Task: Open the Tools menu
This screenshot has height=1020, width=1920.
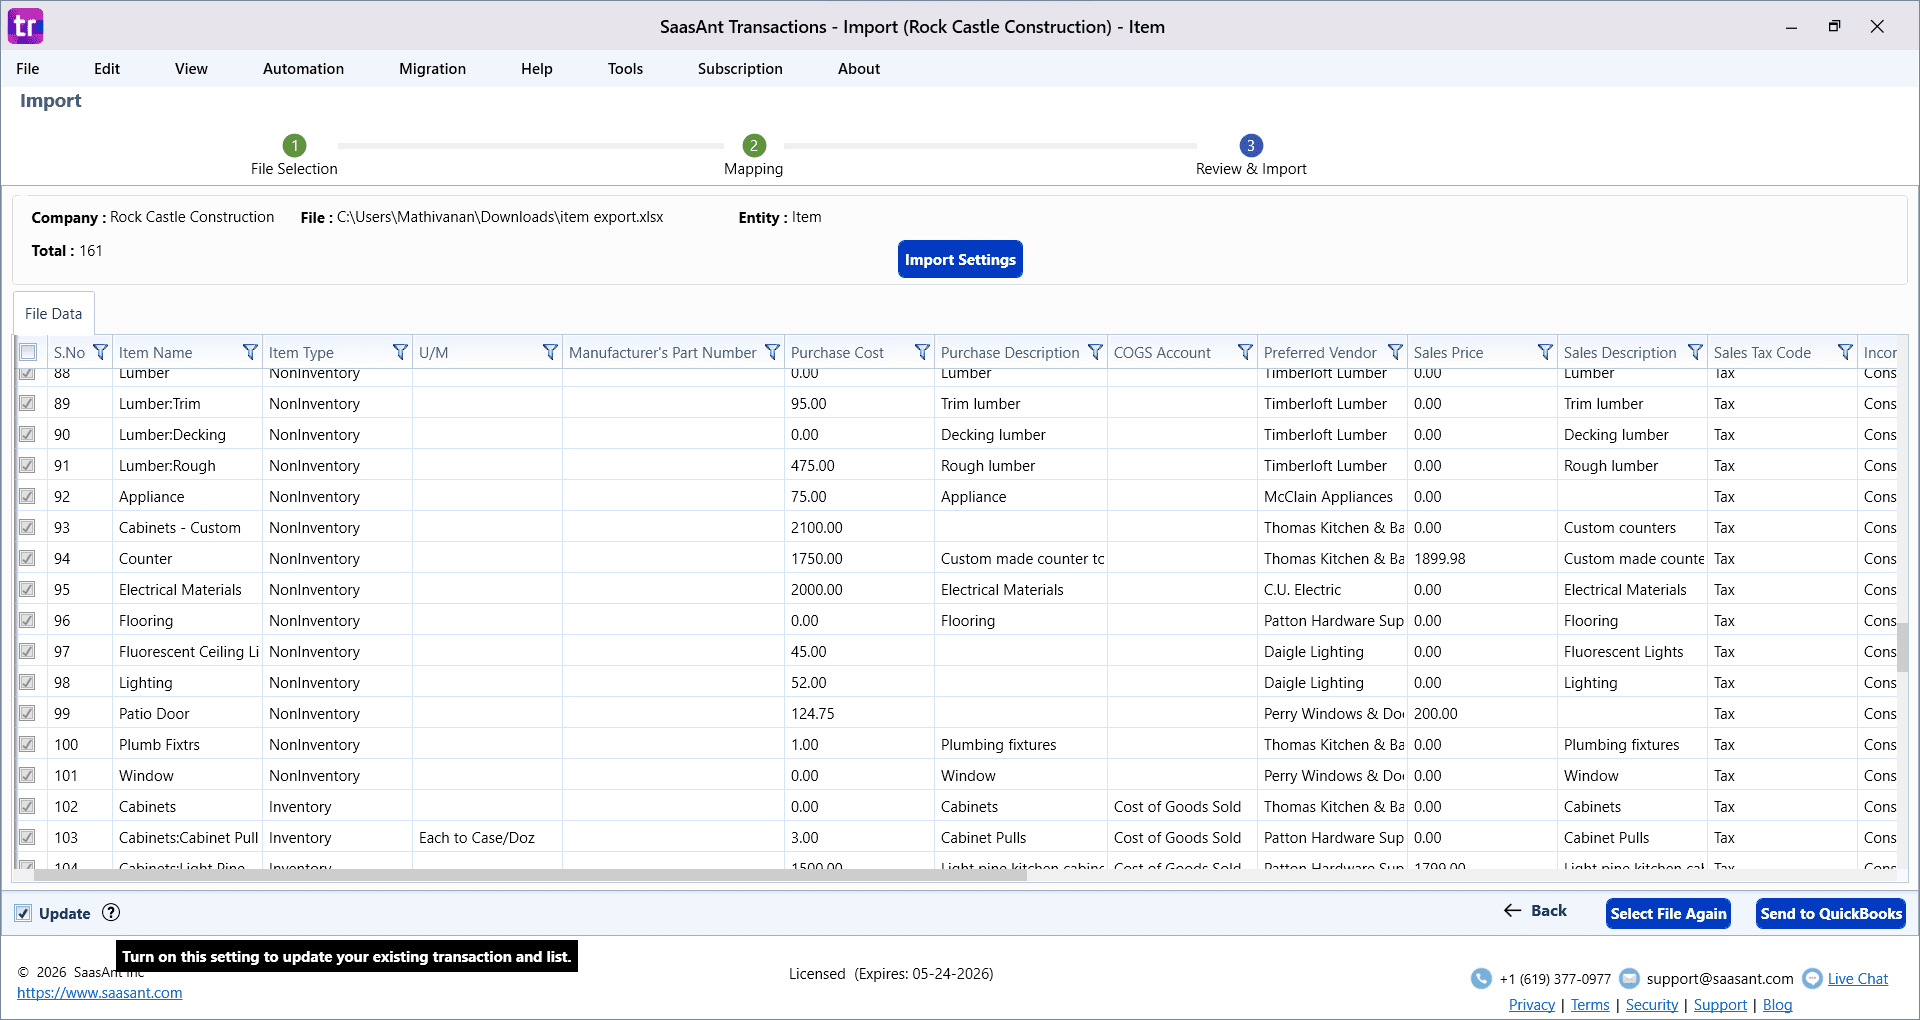Action: [x=625, y=68]
